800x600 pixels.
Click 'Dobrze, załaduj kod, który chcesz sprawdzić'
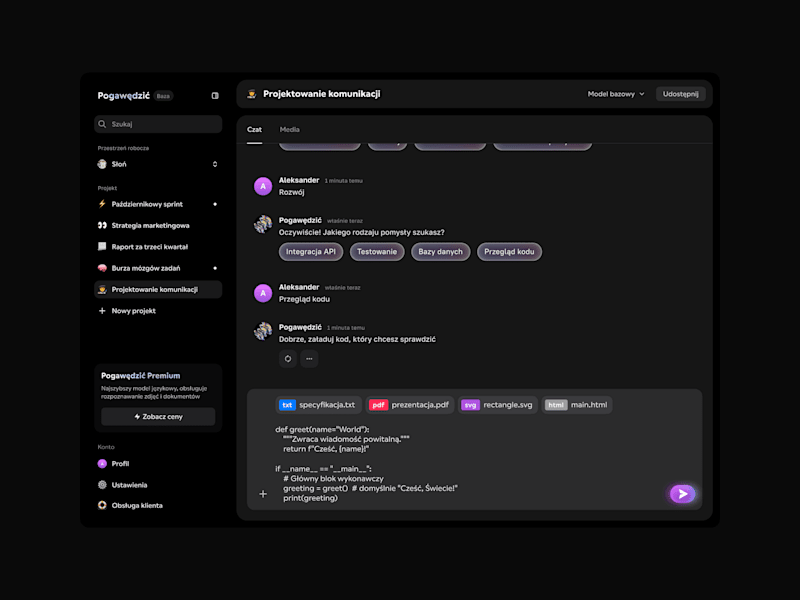click(357, 339)
